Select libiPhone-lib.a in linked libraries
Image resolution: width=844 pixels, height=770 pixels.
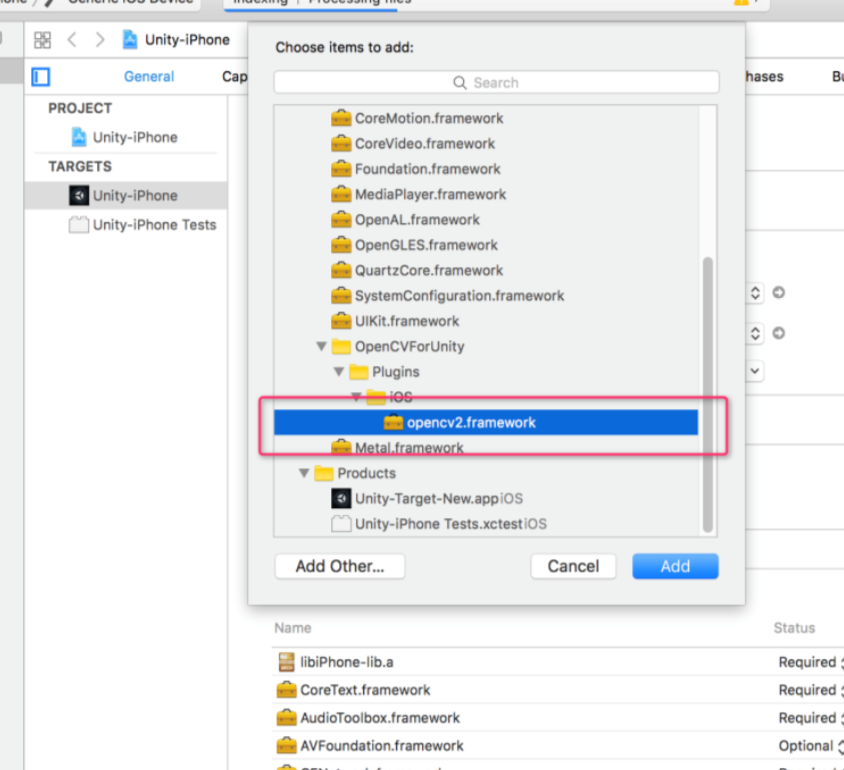[x=347, y=662]
